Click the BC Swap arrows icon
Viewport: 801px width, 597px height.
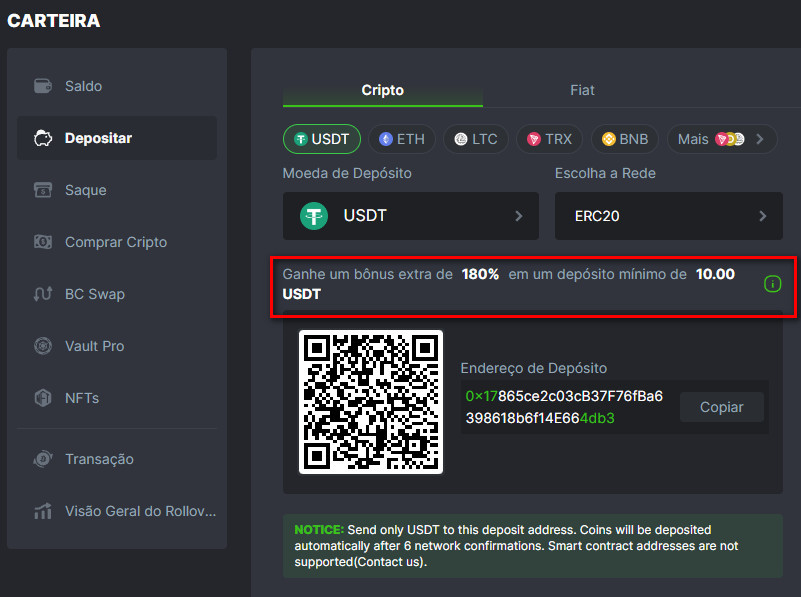43,294
